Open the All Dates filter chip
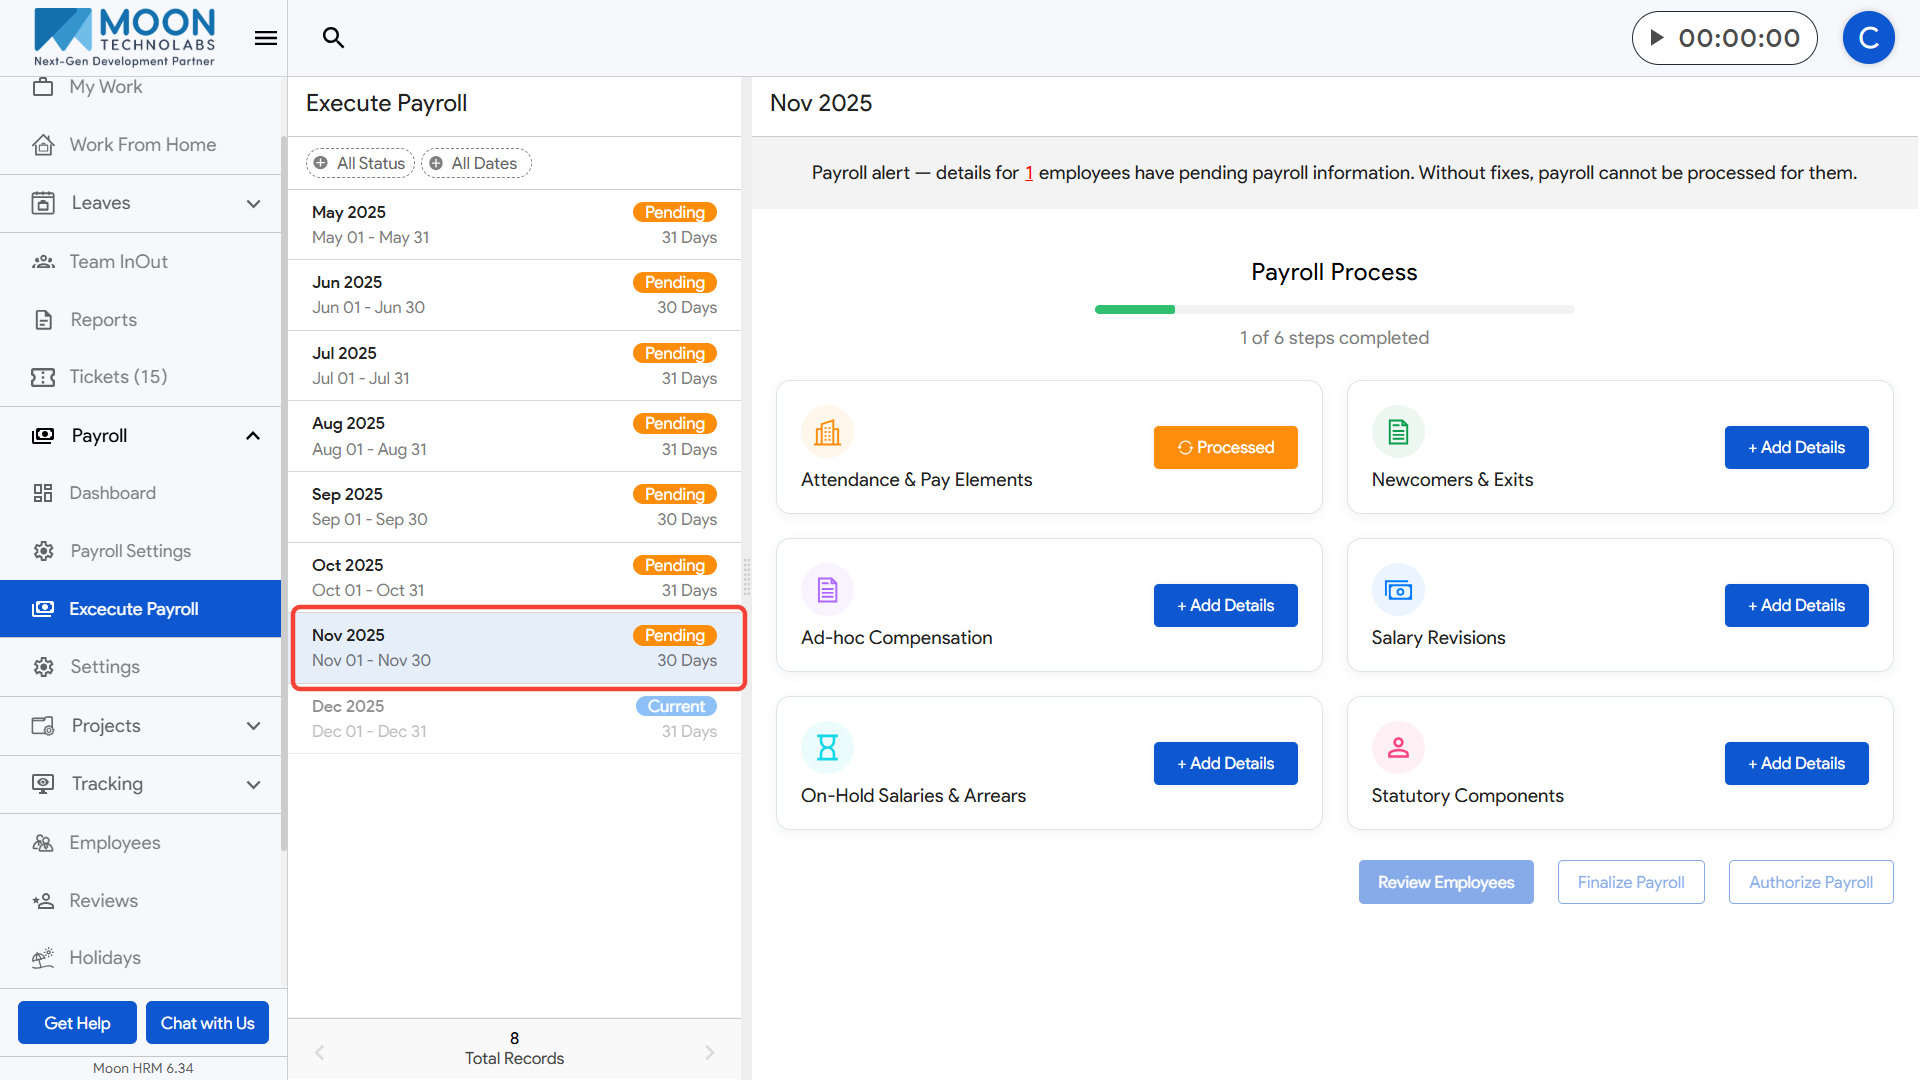 click(x=476, y=163)
